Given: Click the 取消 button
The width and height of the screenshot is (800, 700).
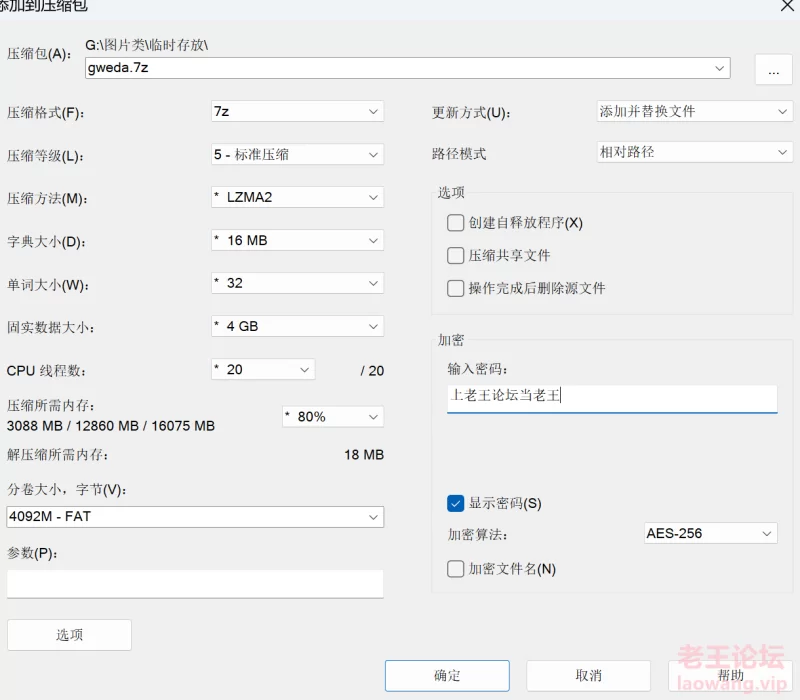Looking at the screenshot, I should (x=588, y=676).
